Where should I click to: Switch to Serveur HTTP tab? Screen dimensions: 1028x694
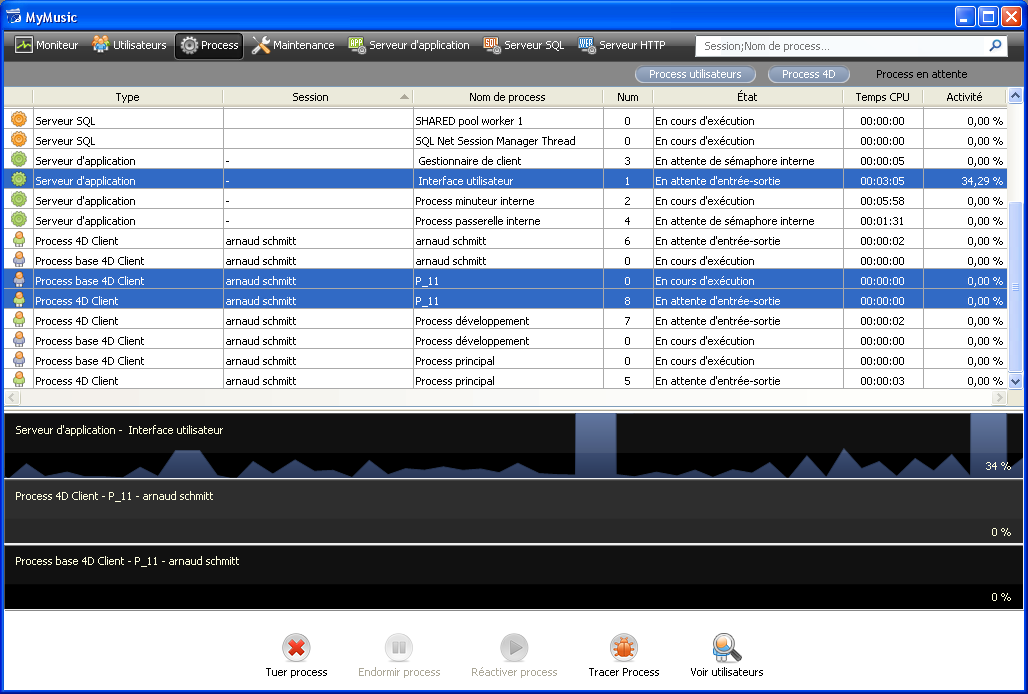pyautogui.click(x=622, y=45)
